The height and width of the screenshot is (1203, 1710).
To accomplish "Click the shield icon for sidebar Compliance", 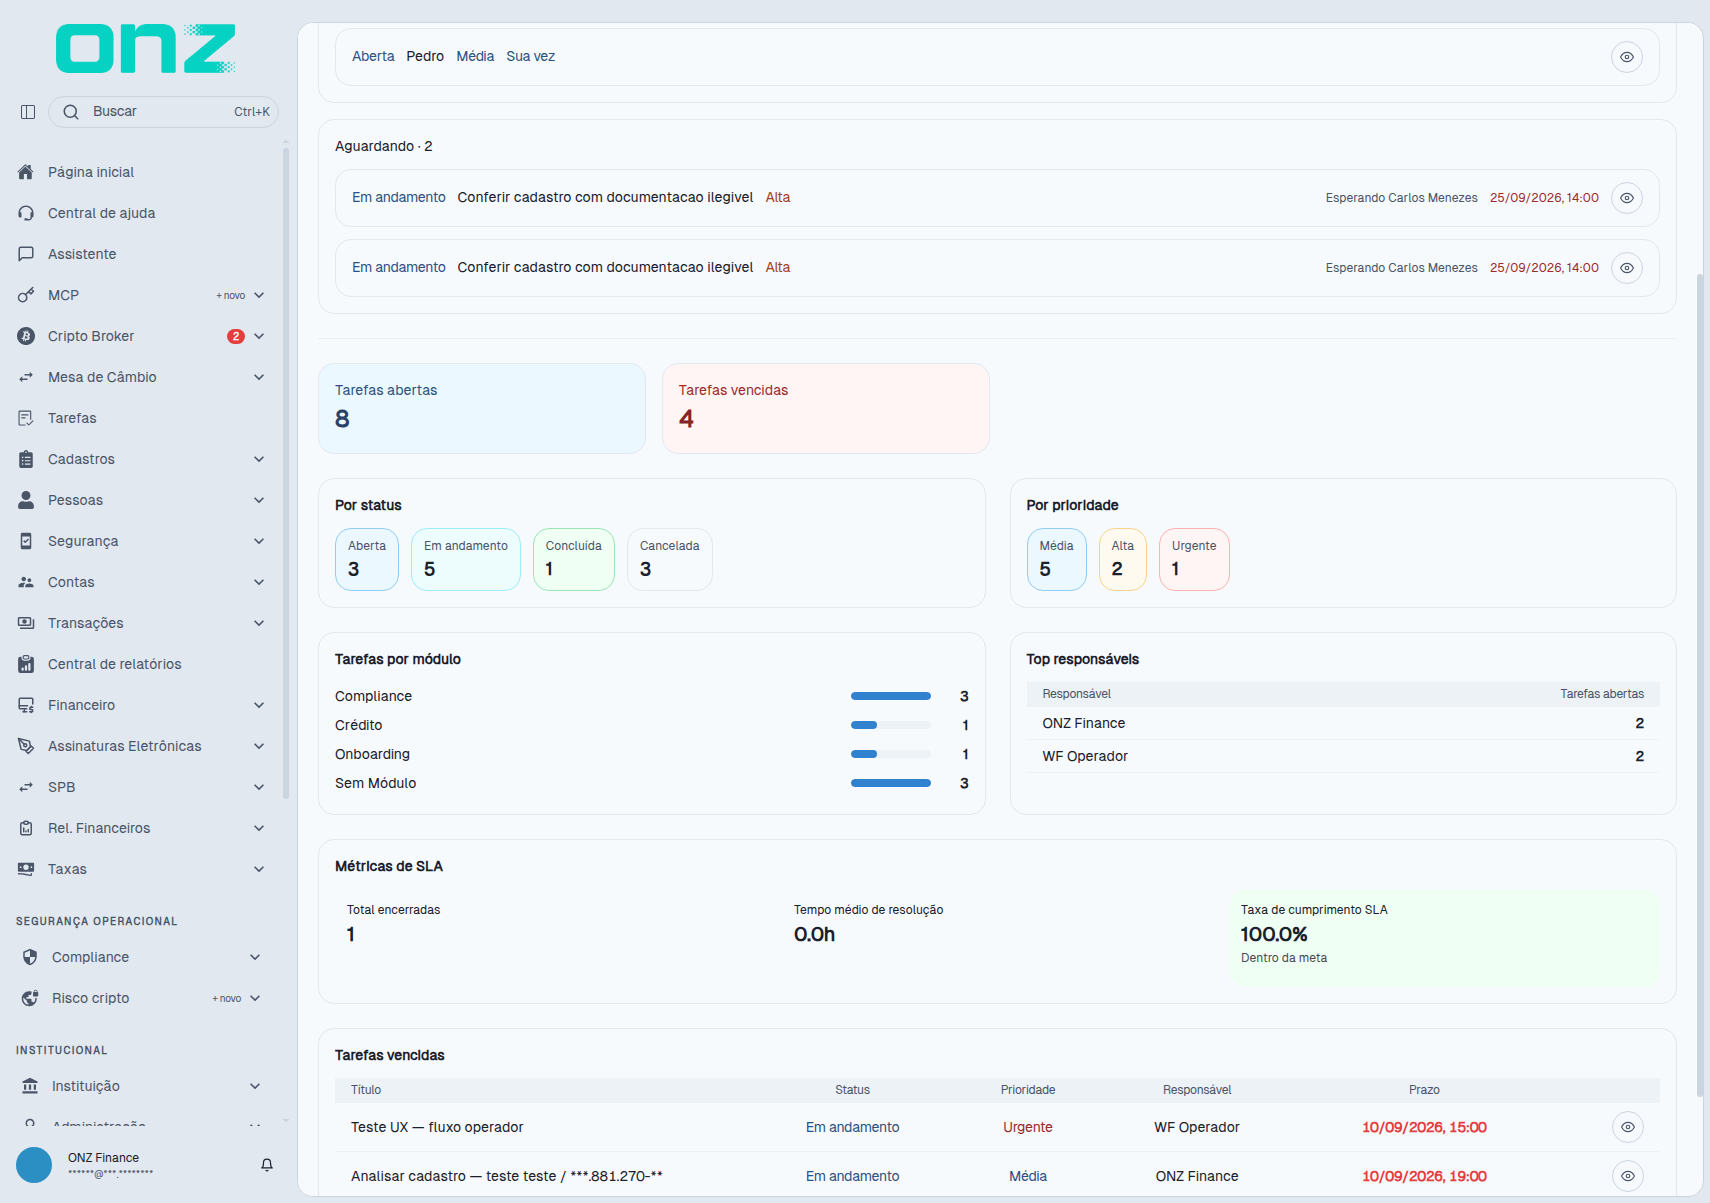I will click(x=30, y=957).
